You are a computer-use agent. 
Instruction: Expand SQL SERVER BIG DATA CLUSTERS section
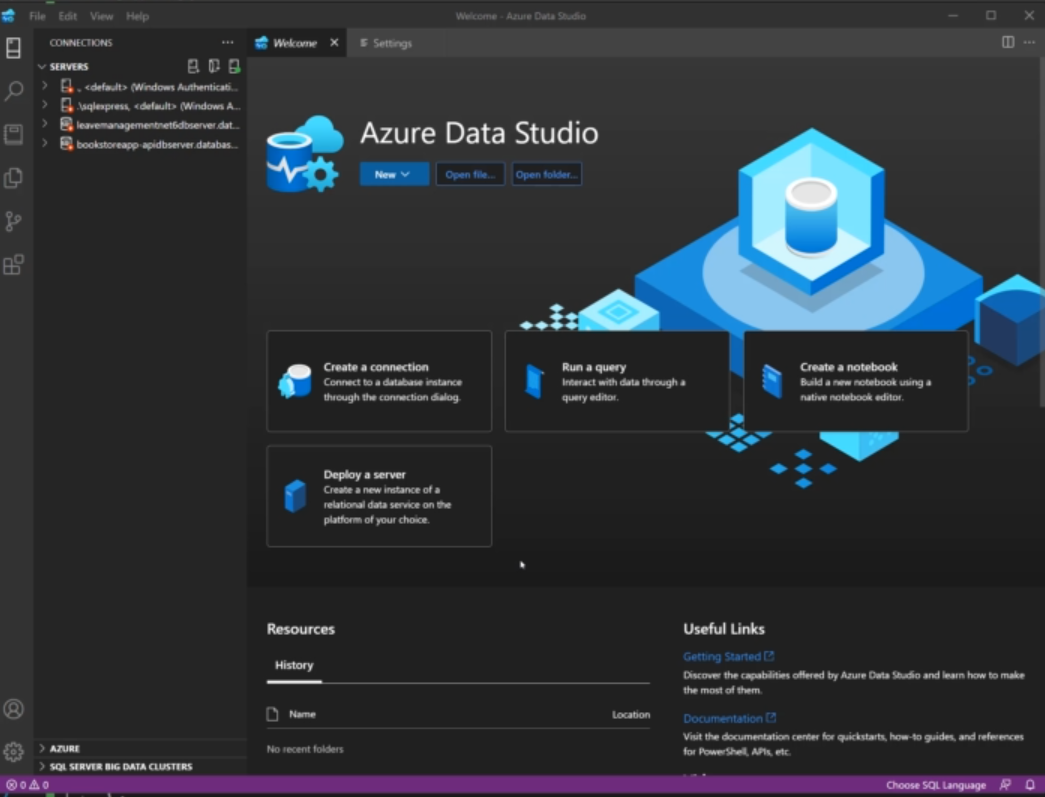coord(42,766)
